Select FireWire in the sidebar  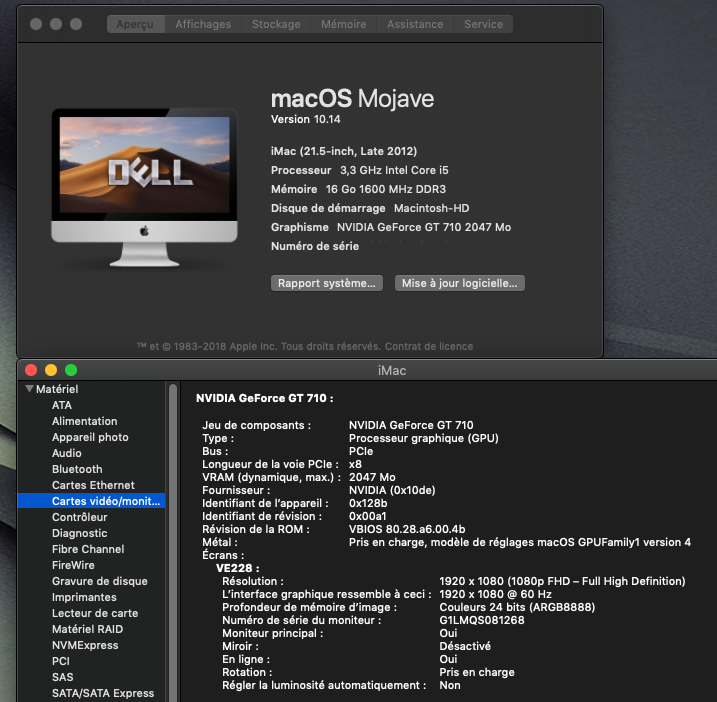point(73,565)
